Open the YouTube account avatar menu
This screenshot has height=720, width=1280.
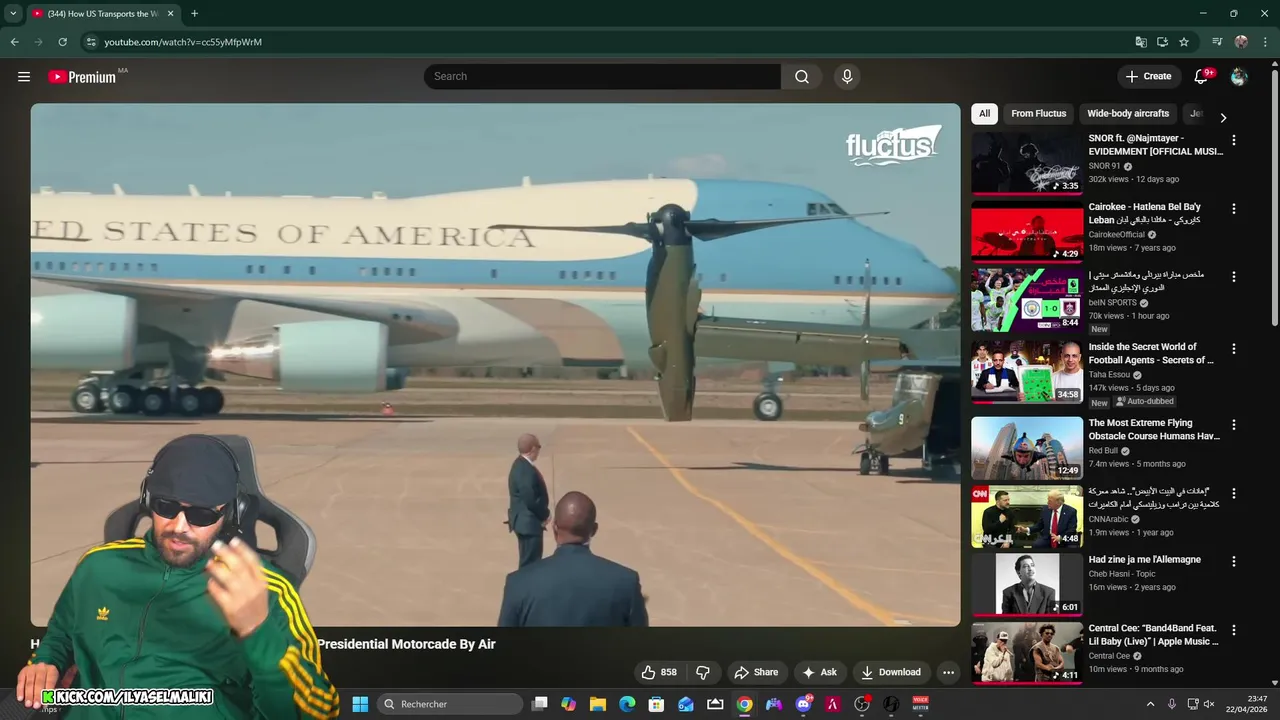(x=1239, y=76)
